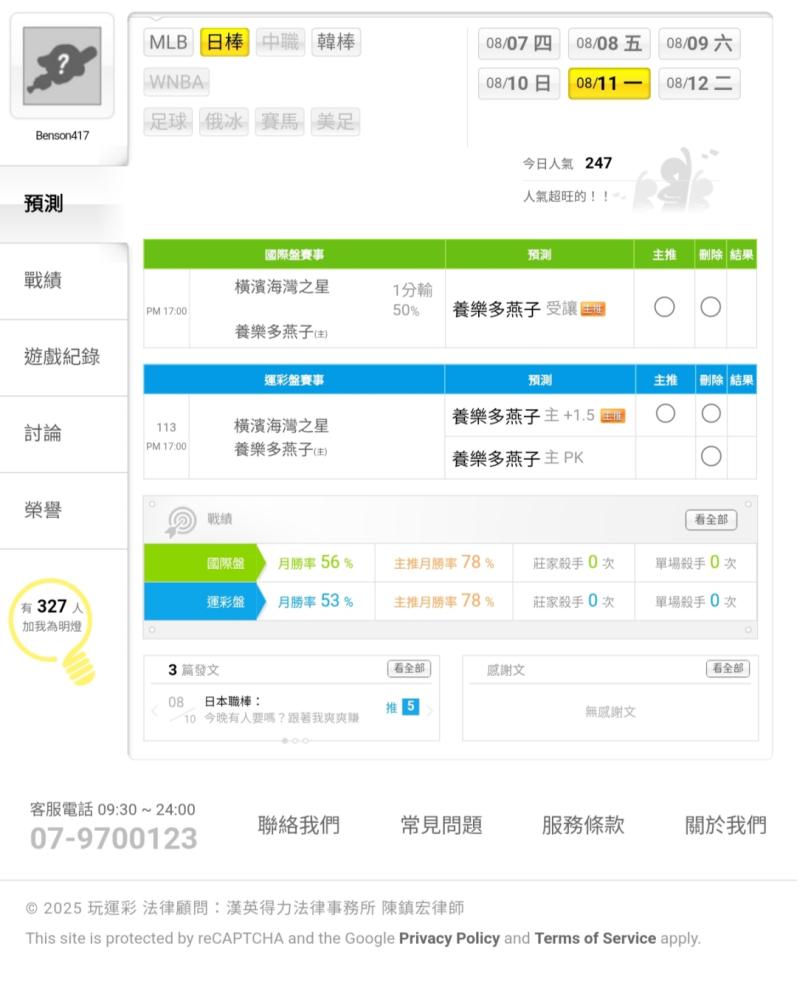This screenshot has width=797, height=1000.
Task: Click the right arrow in the posts carousel
Action: click(x=430, y=710)
